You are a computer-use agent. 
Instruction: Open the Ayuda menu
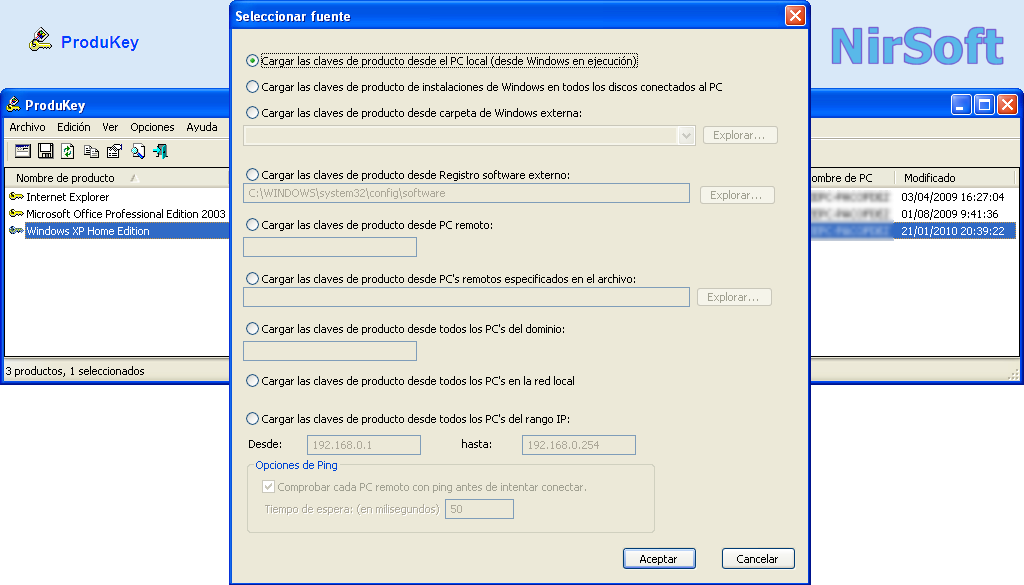(202, 127)
